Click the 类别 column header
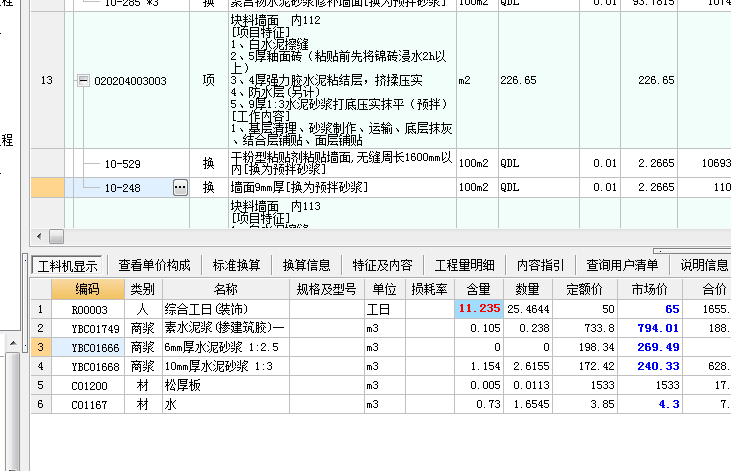The height and width of the screenshot is (471, 731). [x=143, y=290]
